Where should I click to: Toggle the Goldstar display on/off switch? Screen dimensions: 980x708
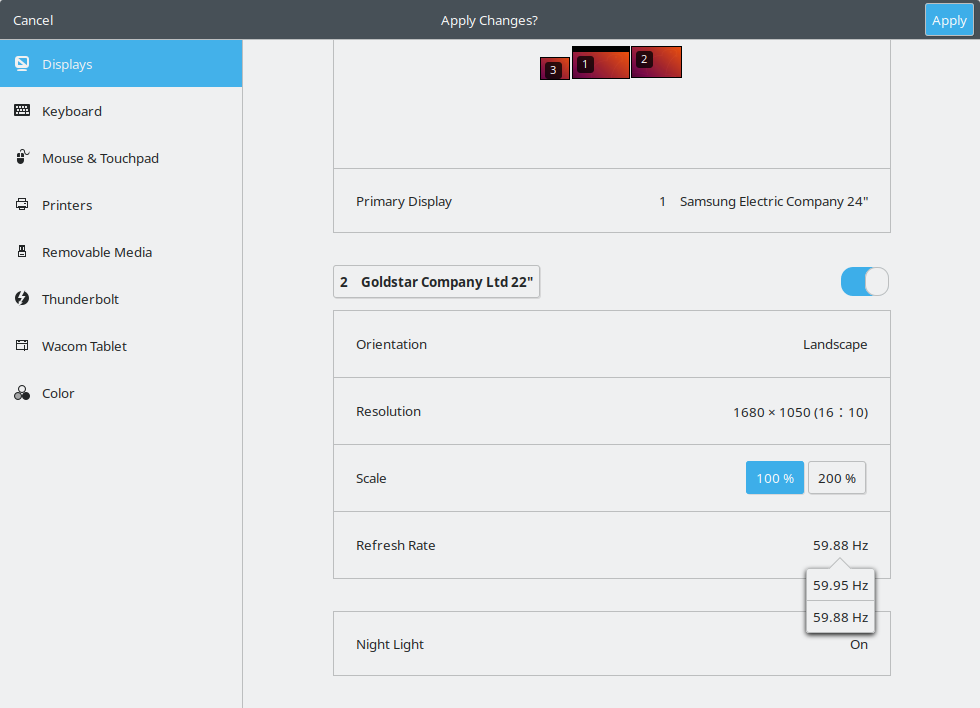[864, 281]
